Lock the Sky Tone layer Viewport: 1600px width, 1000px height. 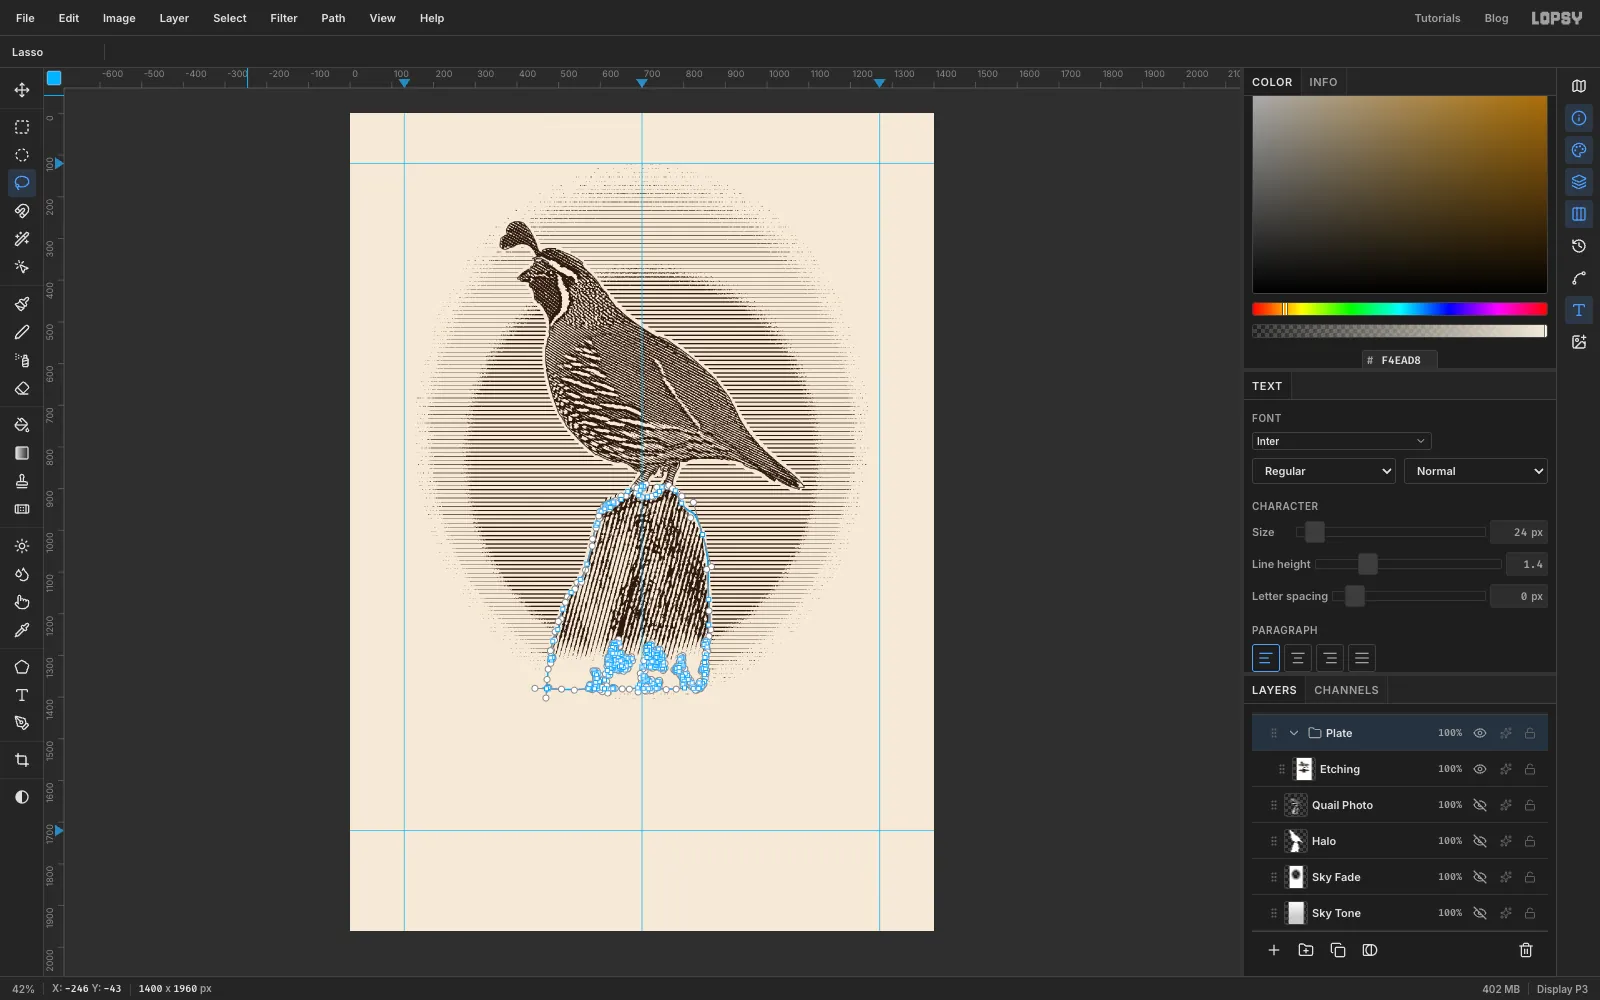[x=1530, y=913]
